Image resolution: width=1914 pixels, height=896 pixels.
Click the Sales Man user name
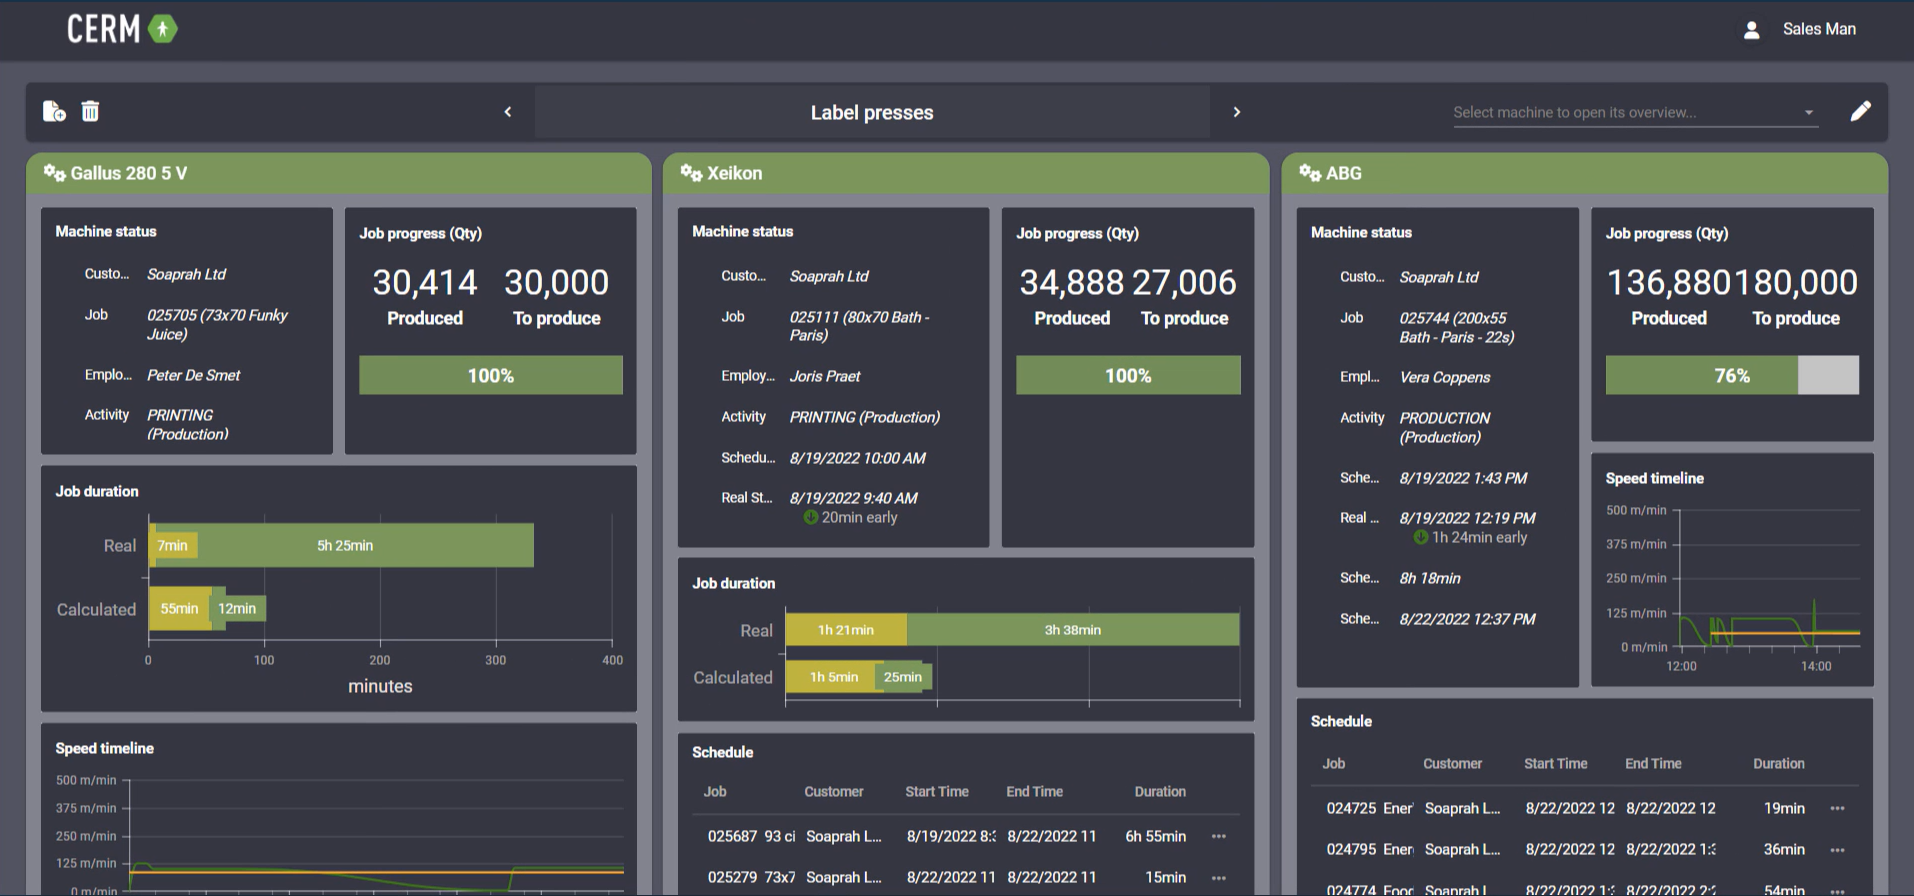pos(1819,29)
